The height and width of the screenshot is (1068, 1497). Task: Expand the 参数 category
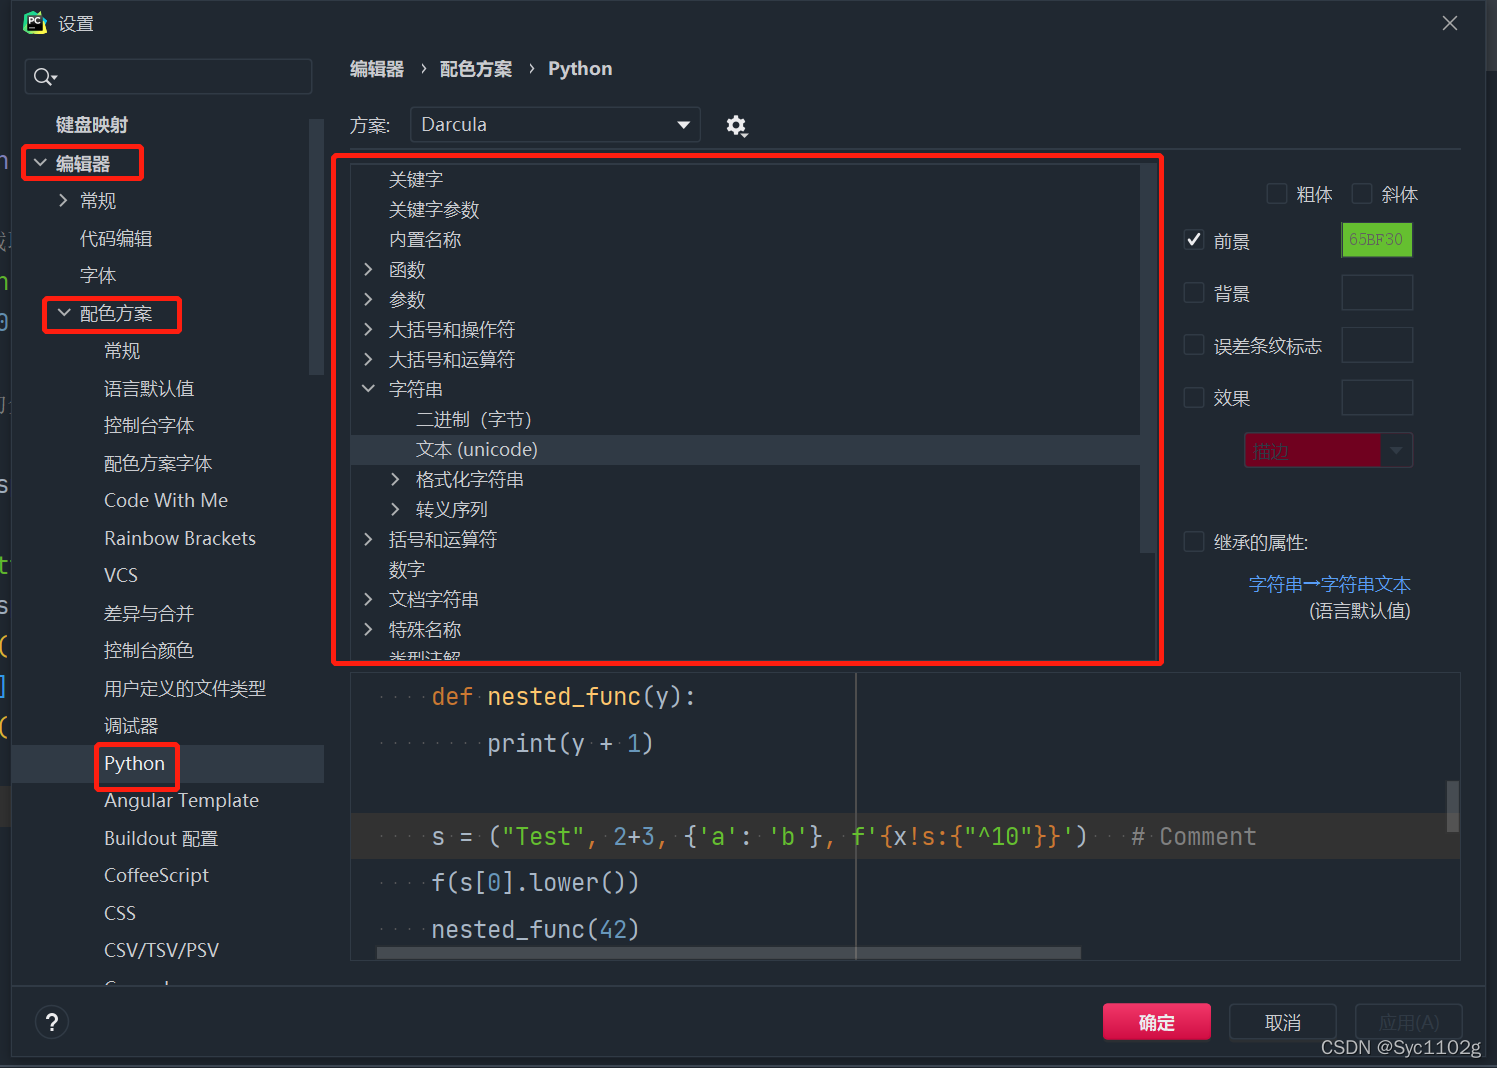[368, 299]
